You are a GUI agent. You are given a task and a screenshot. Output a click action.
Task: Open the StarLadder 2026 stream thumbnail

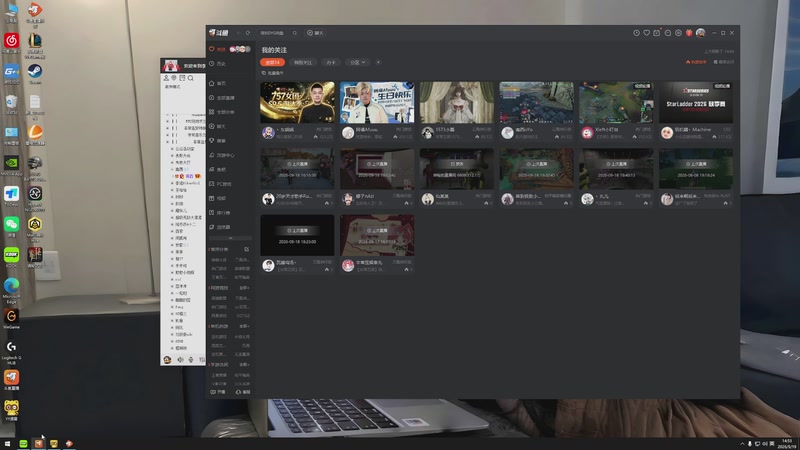click(x=695, y=103)
